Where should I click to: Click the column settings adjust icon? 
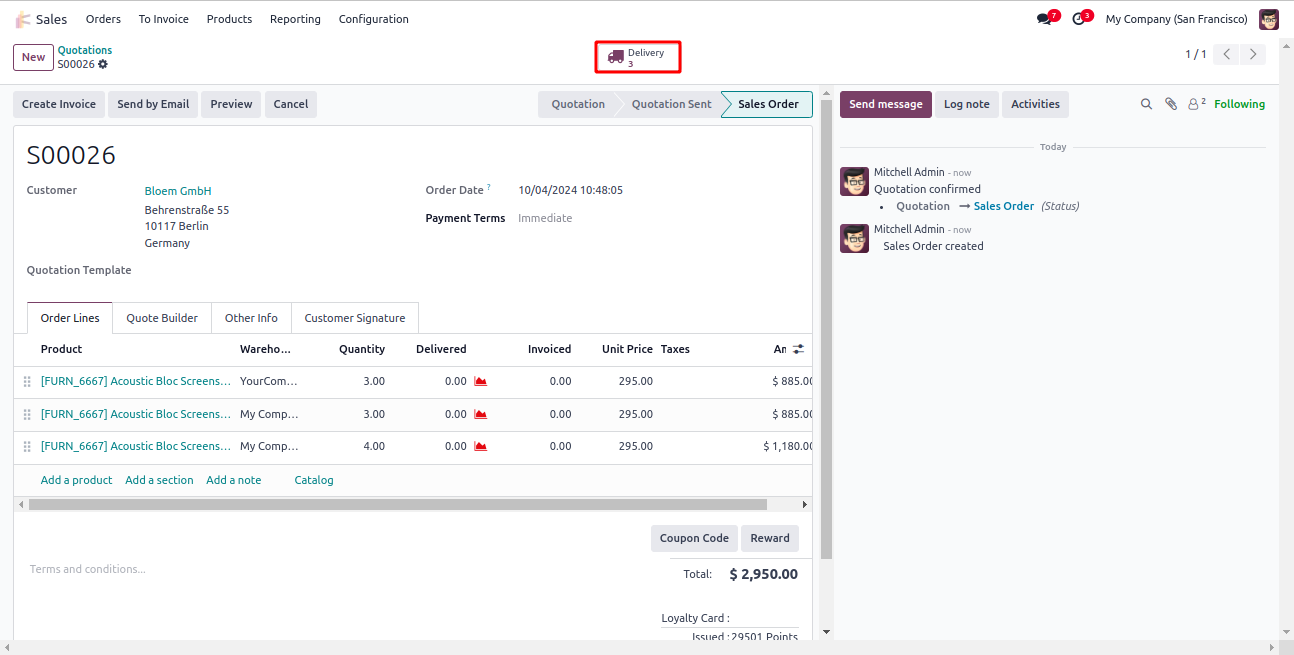point(798,349)
